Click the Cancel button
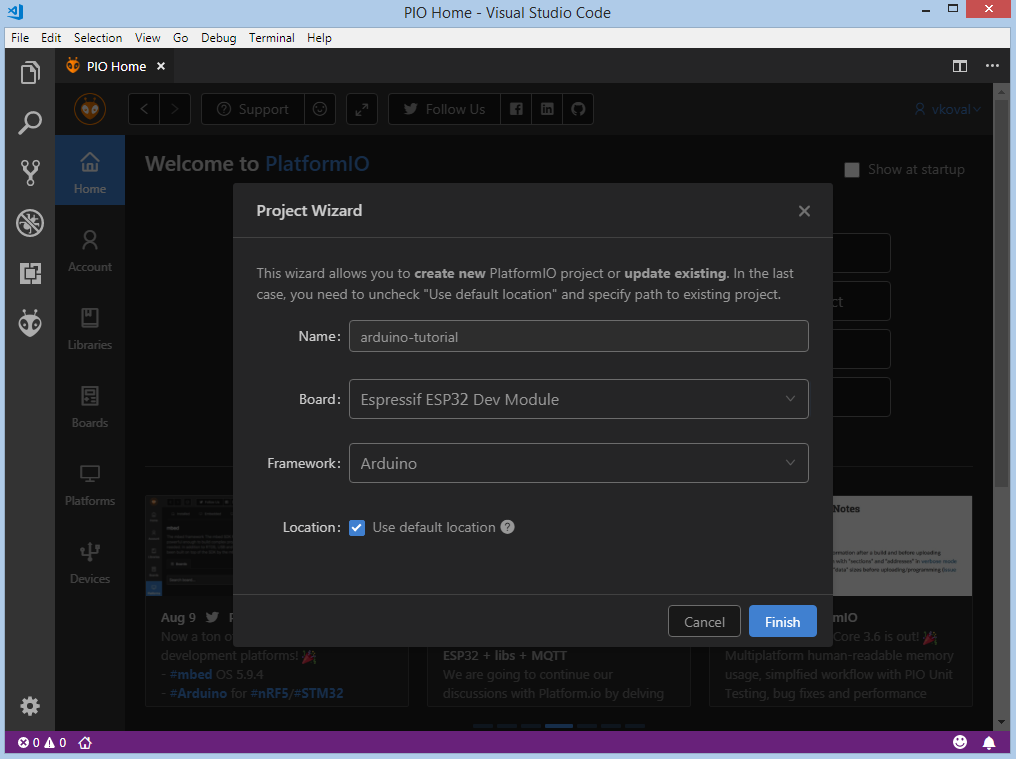 coord(704,622)
